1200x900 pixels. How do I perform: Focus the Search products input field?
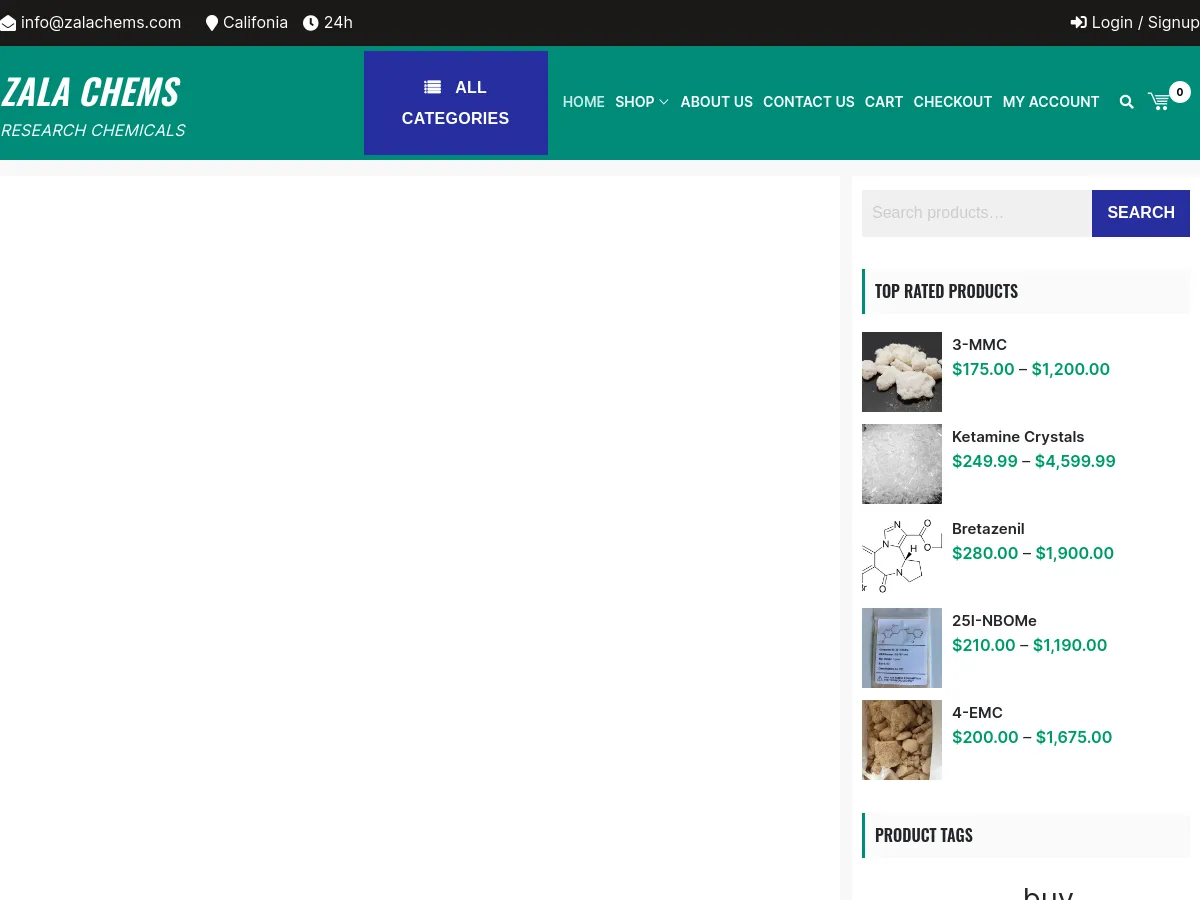click(976, 213)
